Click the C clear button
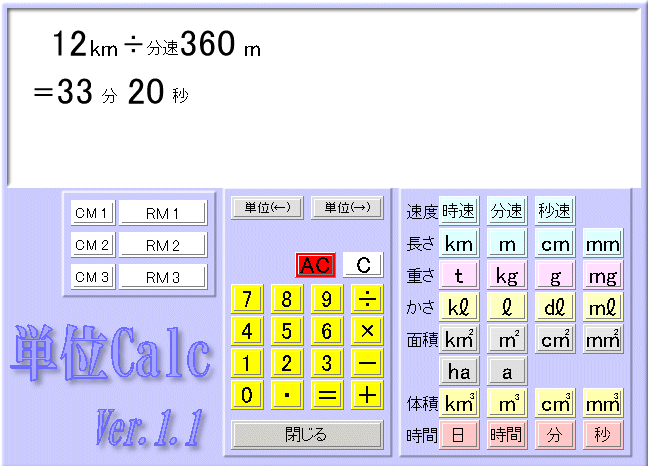 [x=363, y=265]
